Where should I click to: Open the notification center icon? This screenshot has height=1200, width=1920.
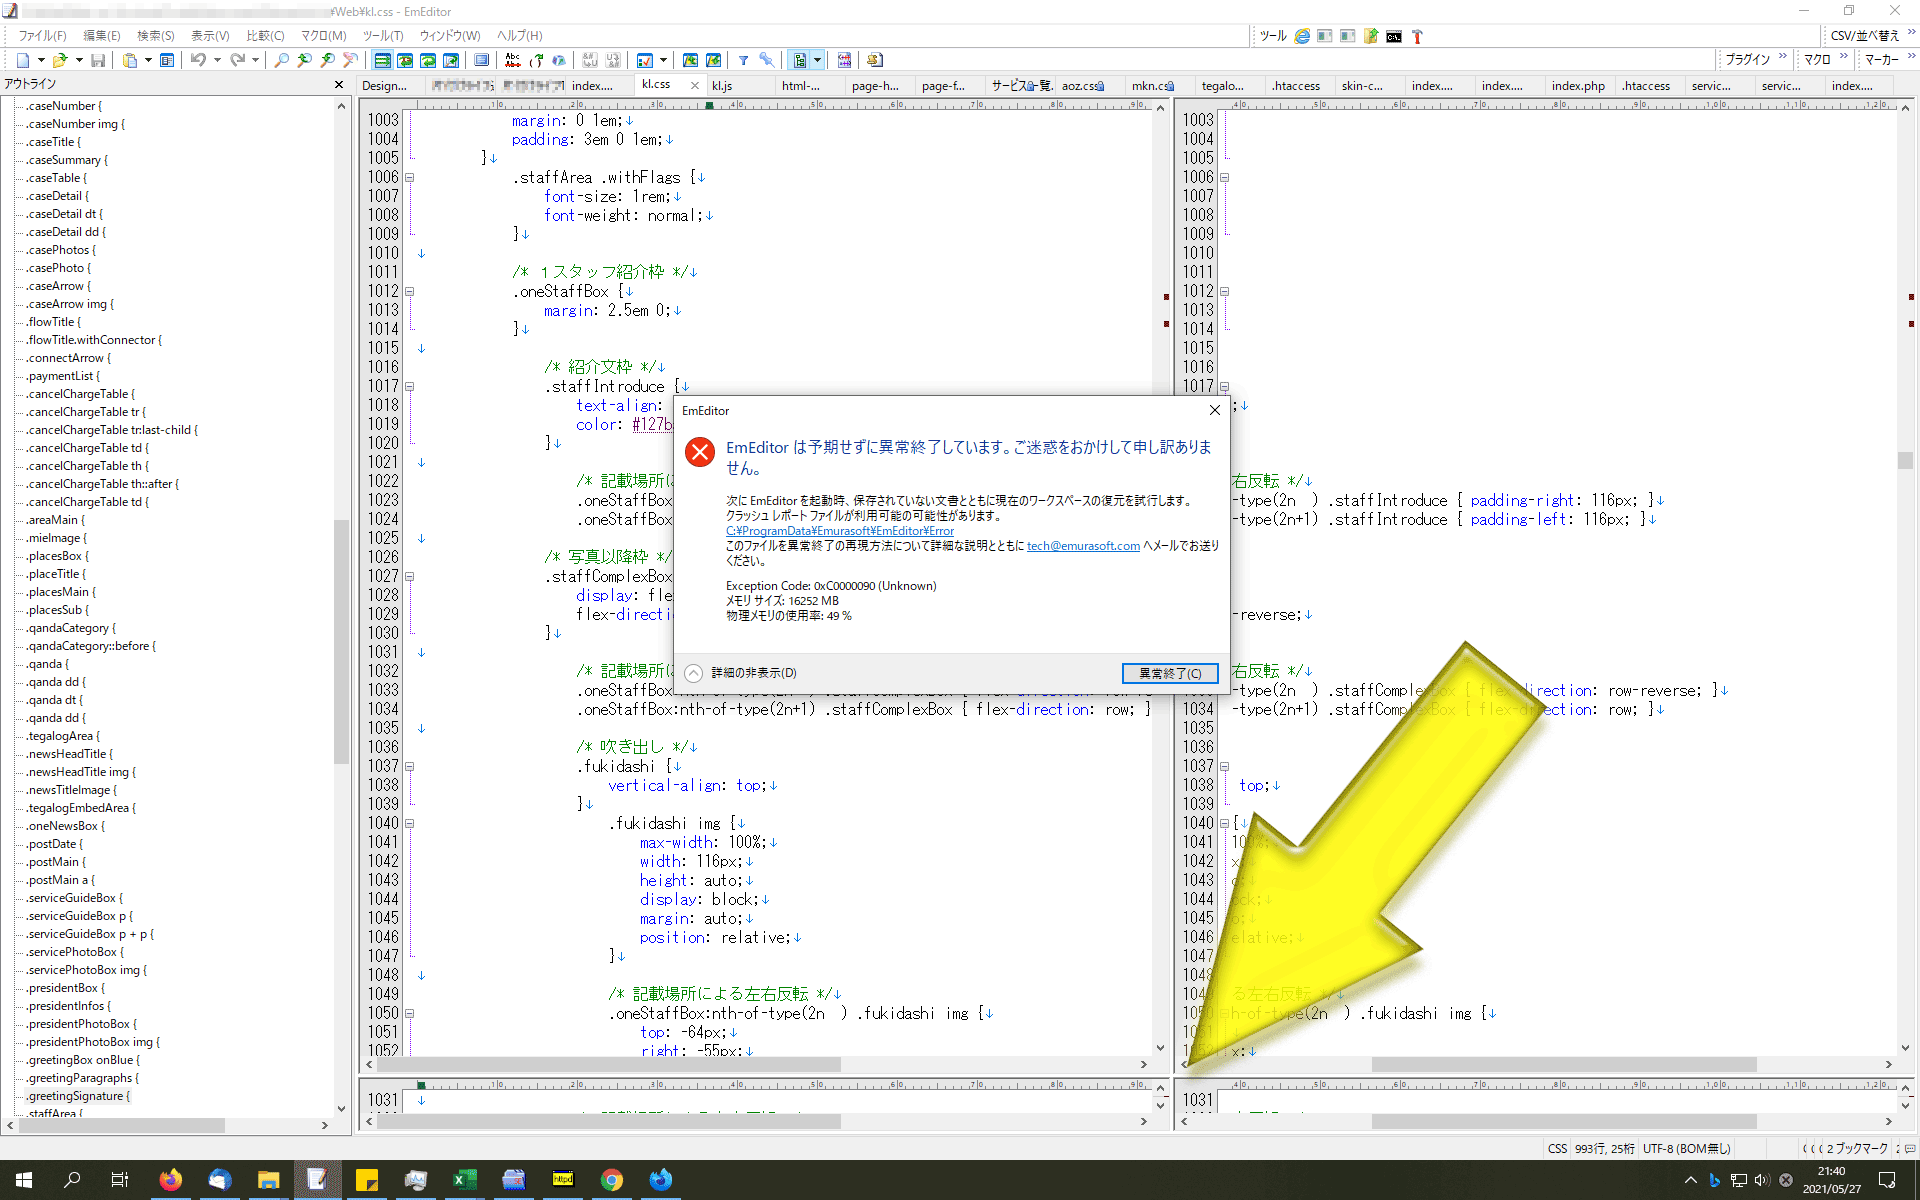point(1886,1180)
